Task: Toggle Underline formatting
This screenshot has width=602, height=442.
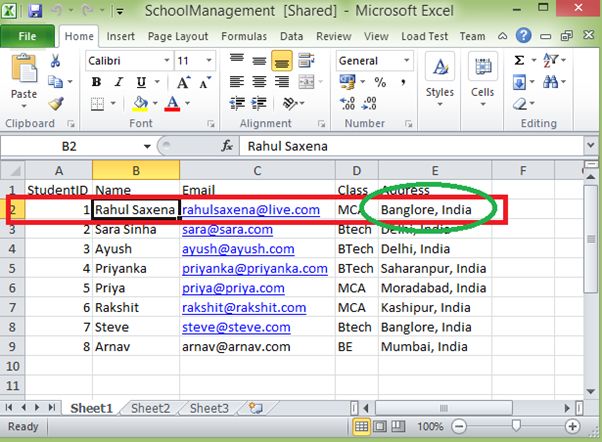Action: [x=141, y=82]
